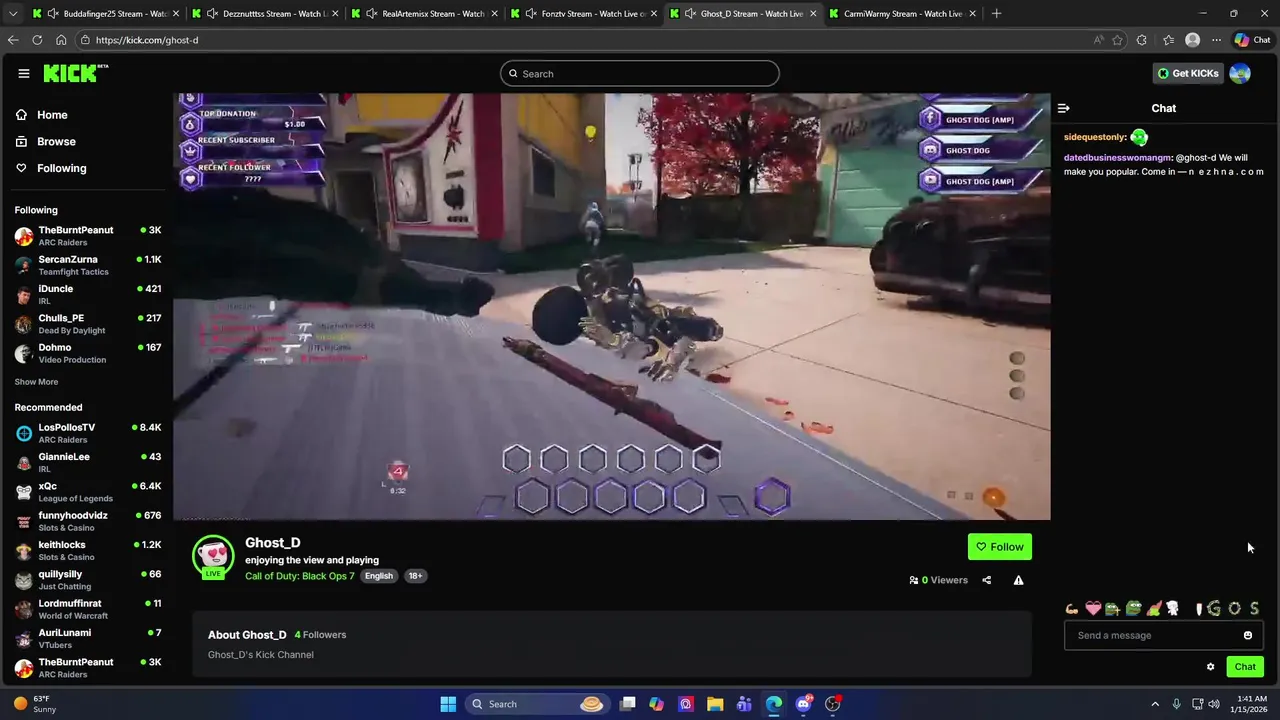Image resolution: width=1280 pixels, height=720 pixels.
Task: Open xQc recommended channel
Action: [x=87, y=491]
